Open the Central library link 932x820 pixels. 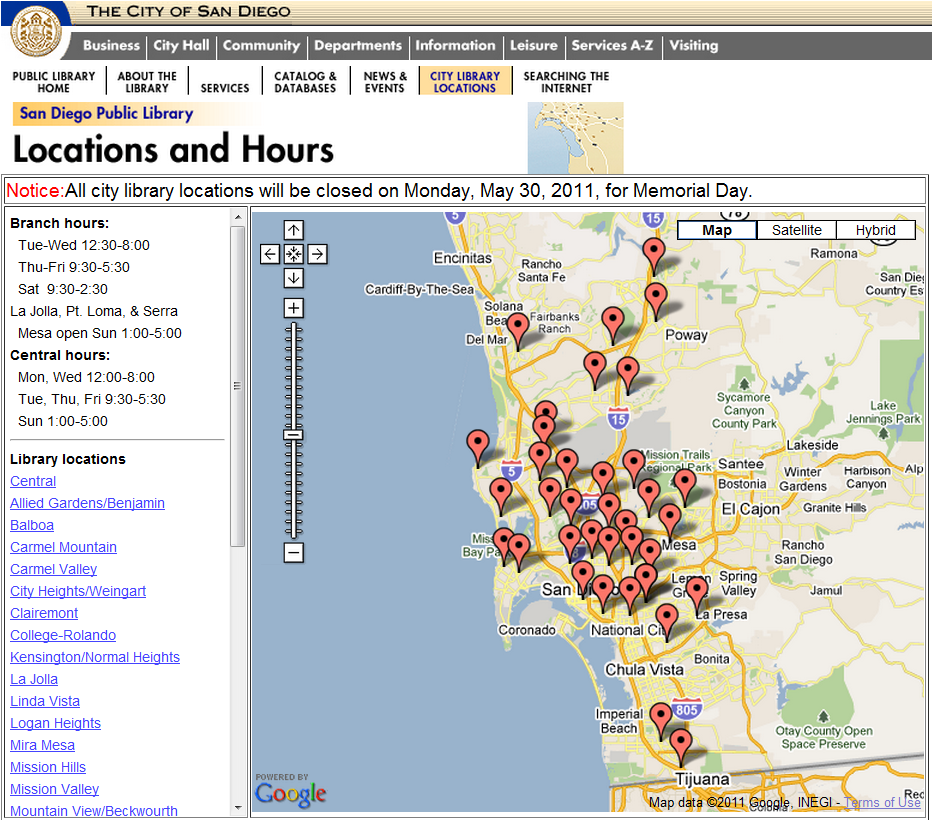(33, 481)
